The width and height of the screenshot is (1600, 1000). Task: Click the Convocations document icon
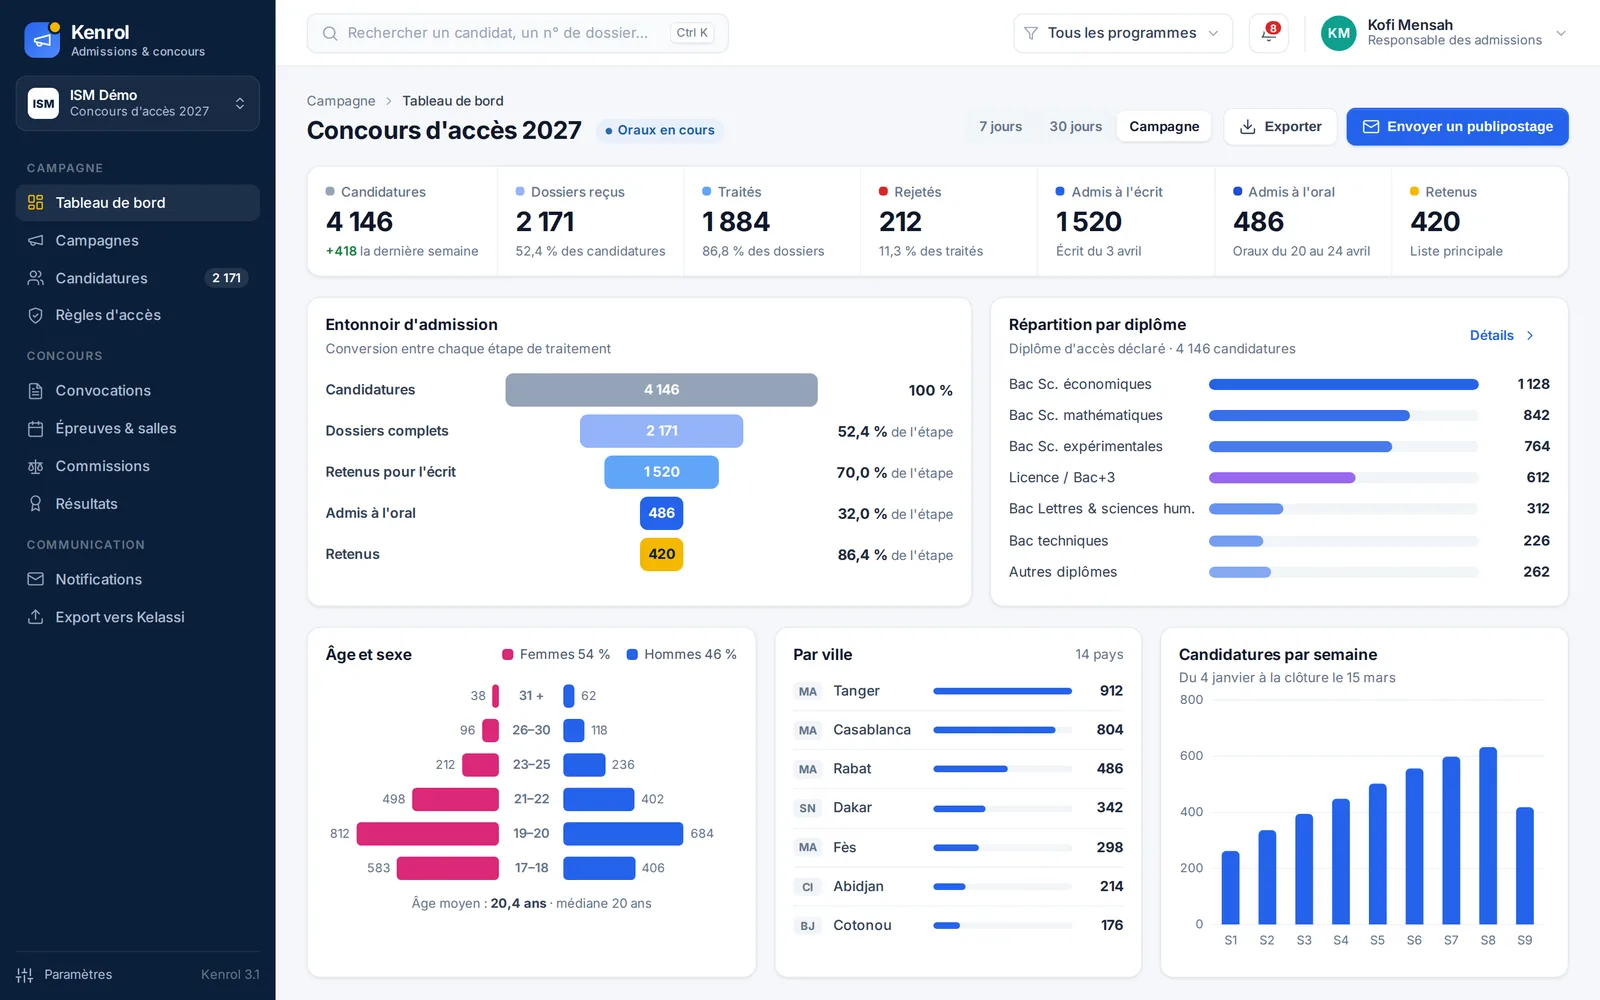point(35,391)
